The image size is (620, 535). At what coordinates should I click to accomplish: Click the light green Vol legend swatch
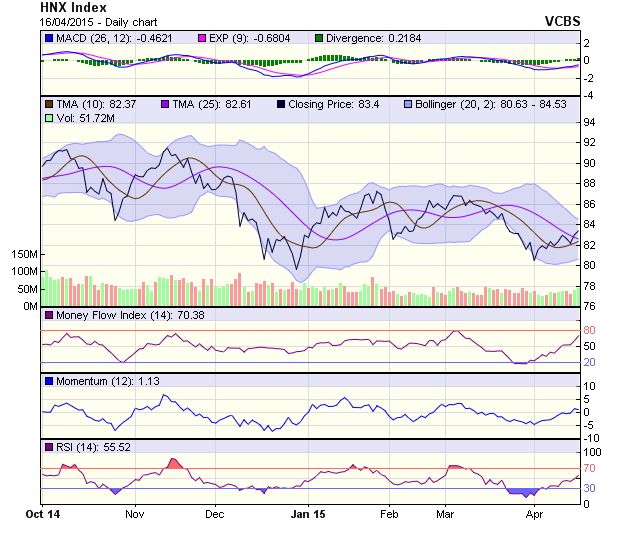[48, 118]
